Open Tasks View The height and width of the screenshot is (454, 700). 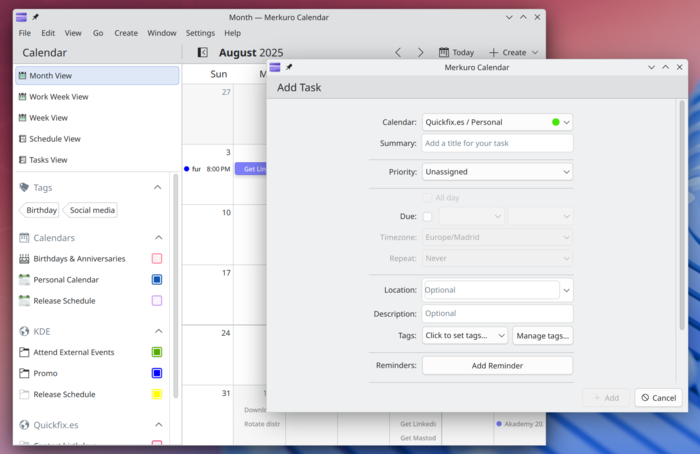point(97,160)
